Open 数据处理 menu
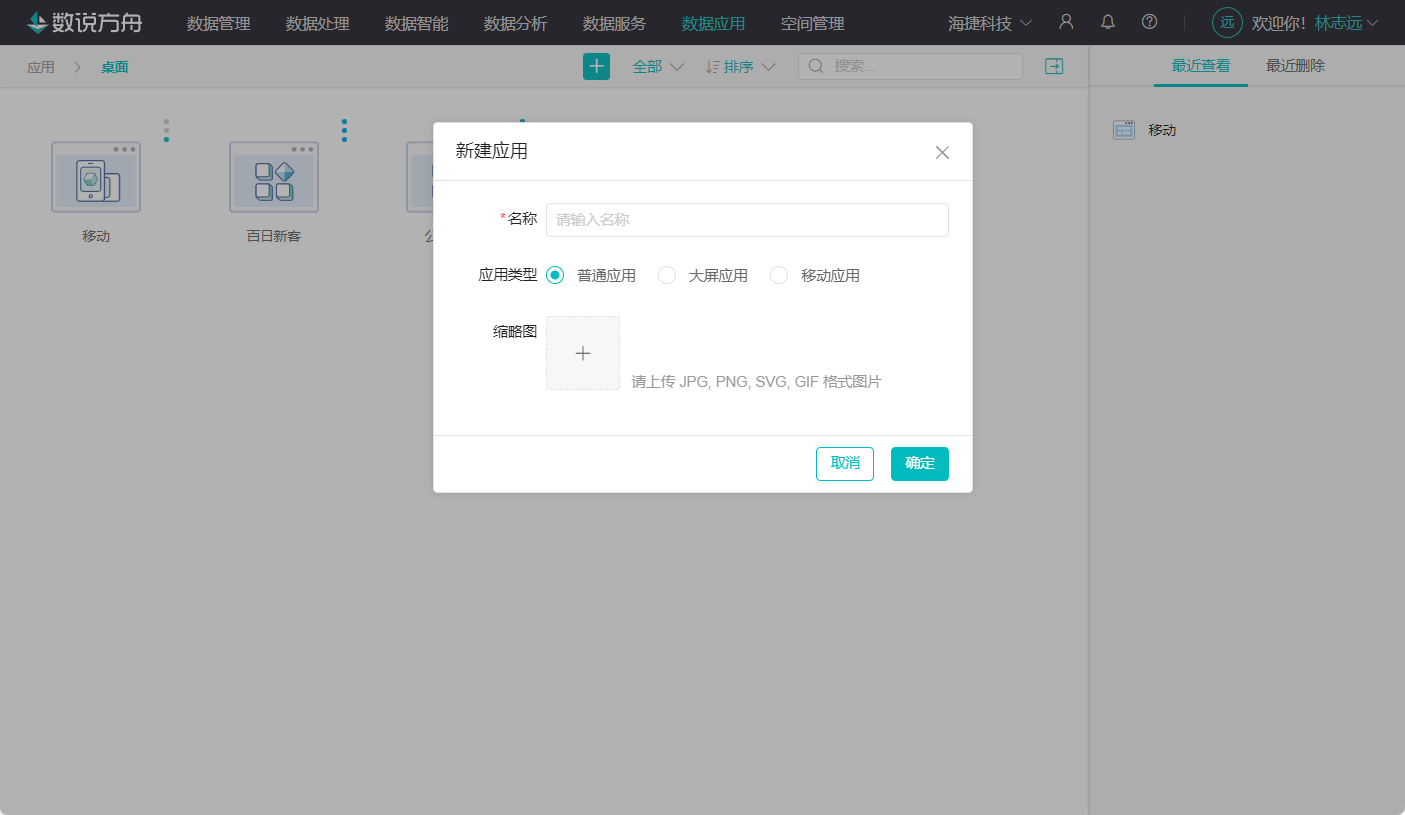The height and width of the screenshot is (815, 1405). [x=318, y=23]
